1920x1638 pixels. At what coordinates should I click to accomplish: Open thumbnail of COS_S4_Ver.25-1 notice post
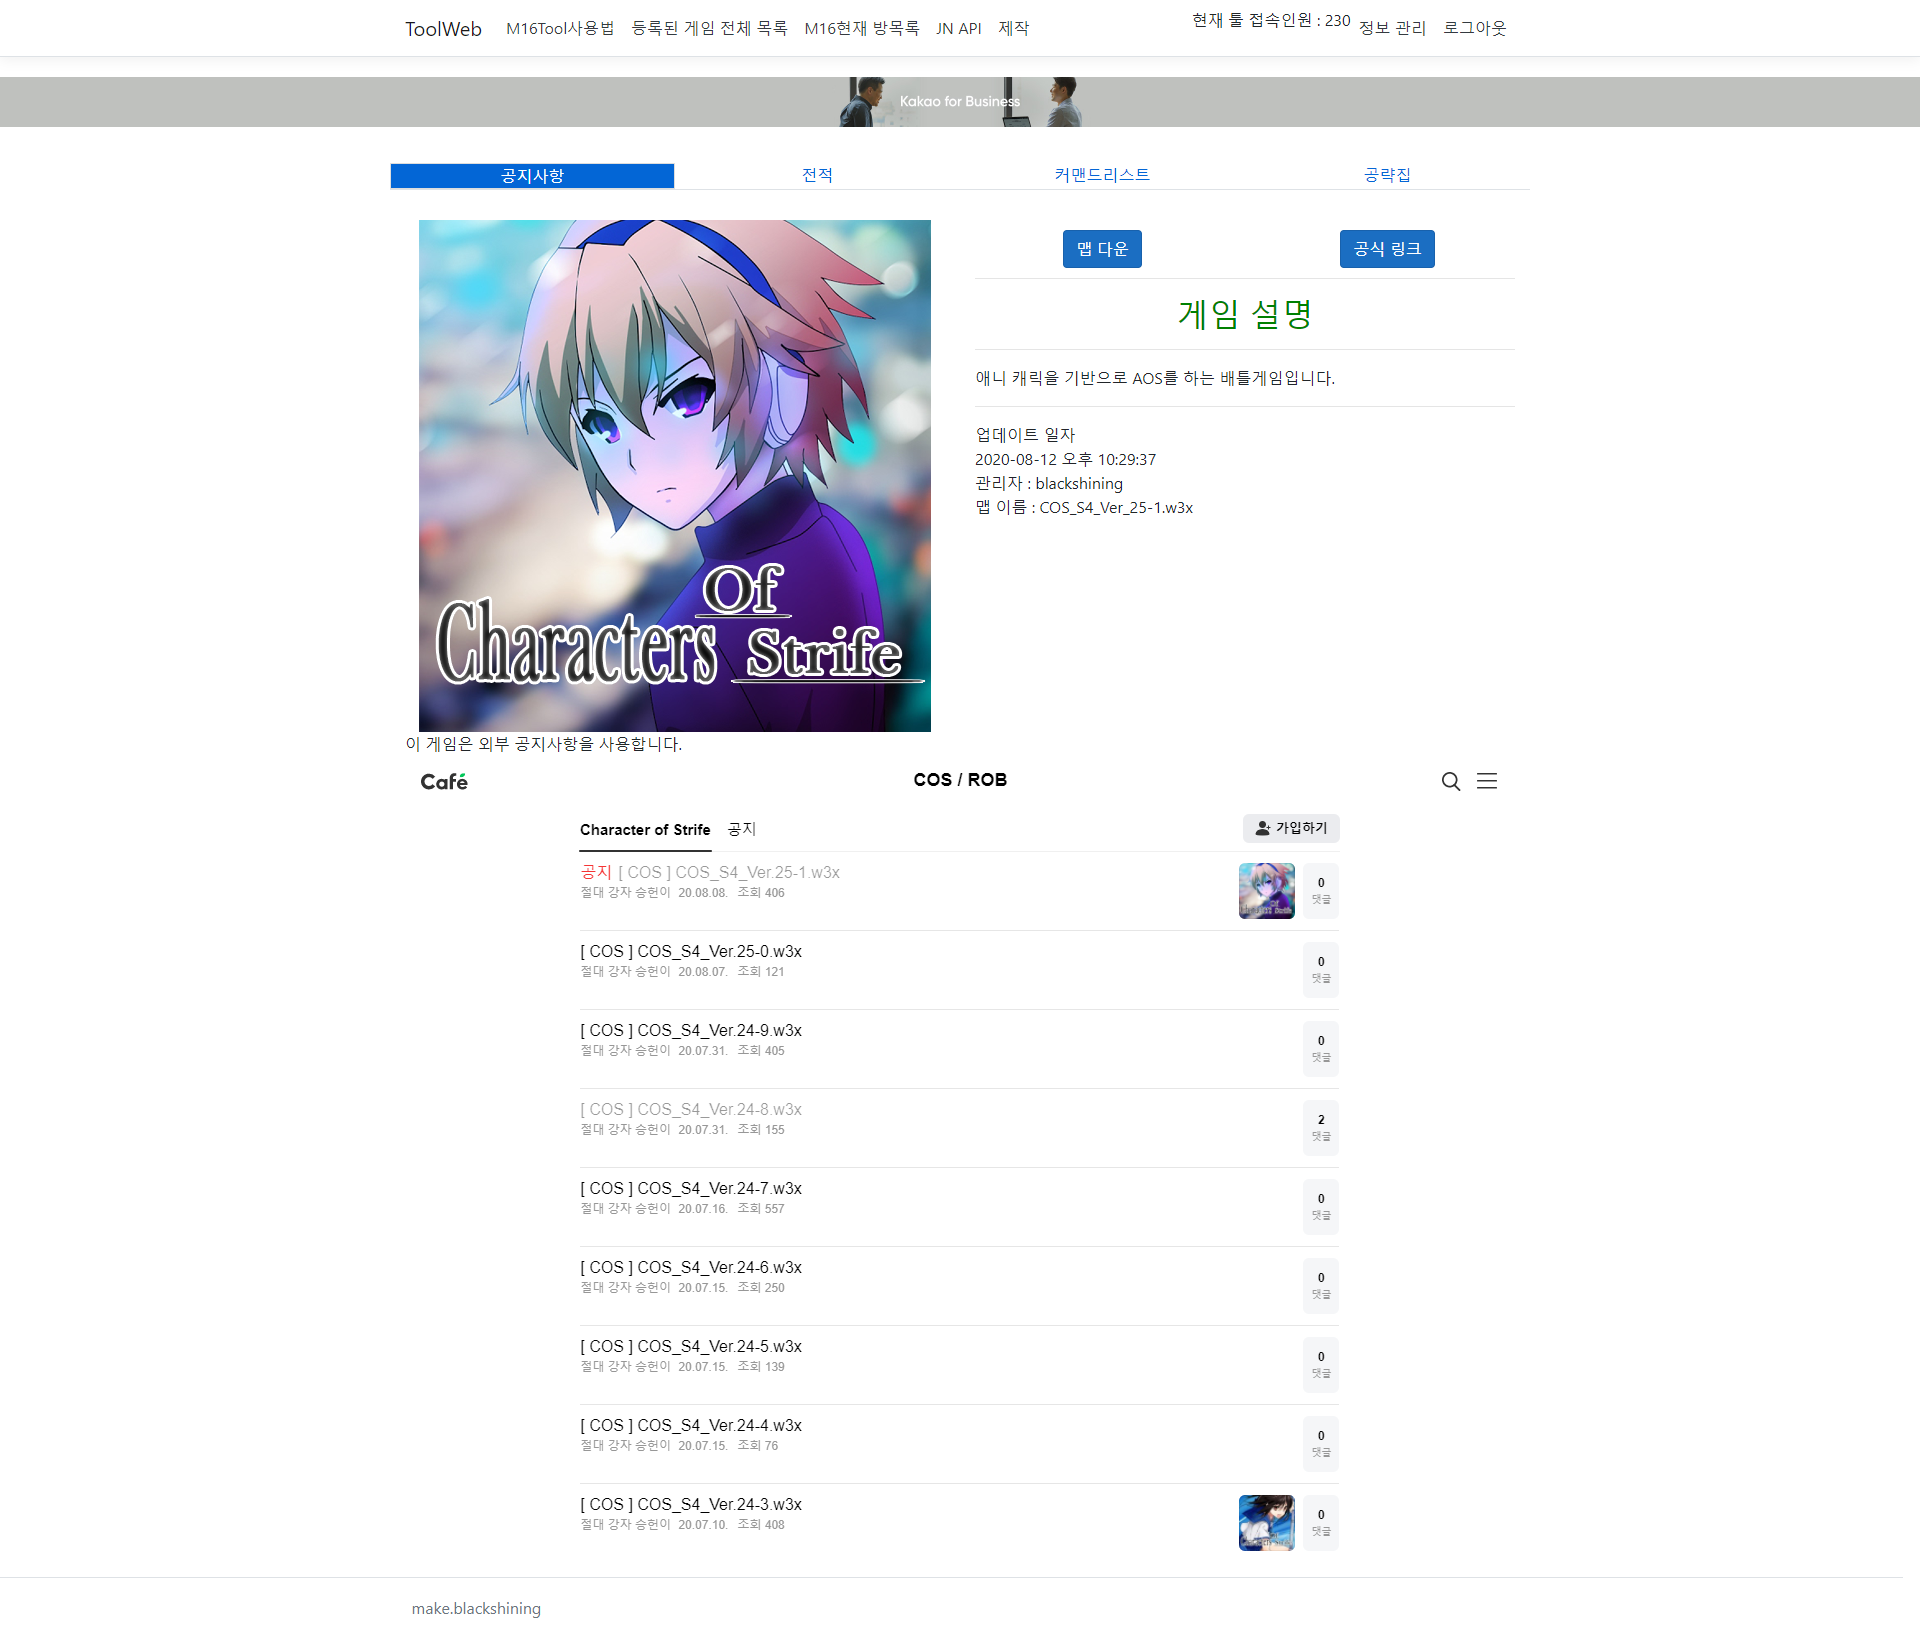1266,890
